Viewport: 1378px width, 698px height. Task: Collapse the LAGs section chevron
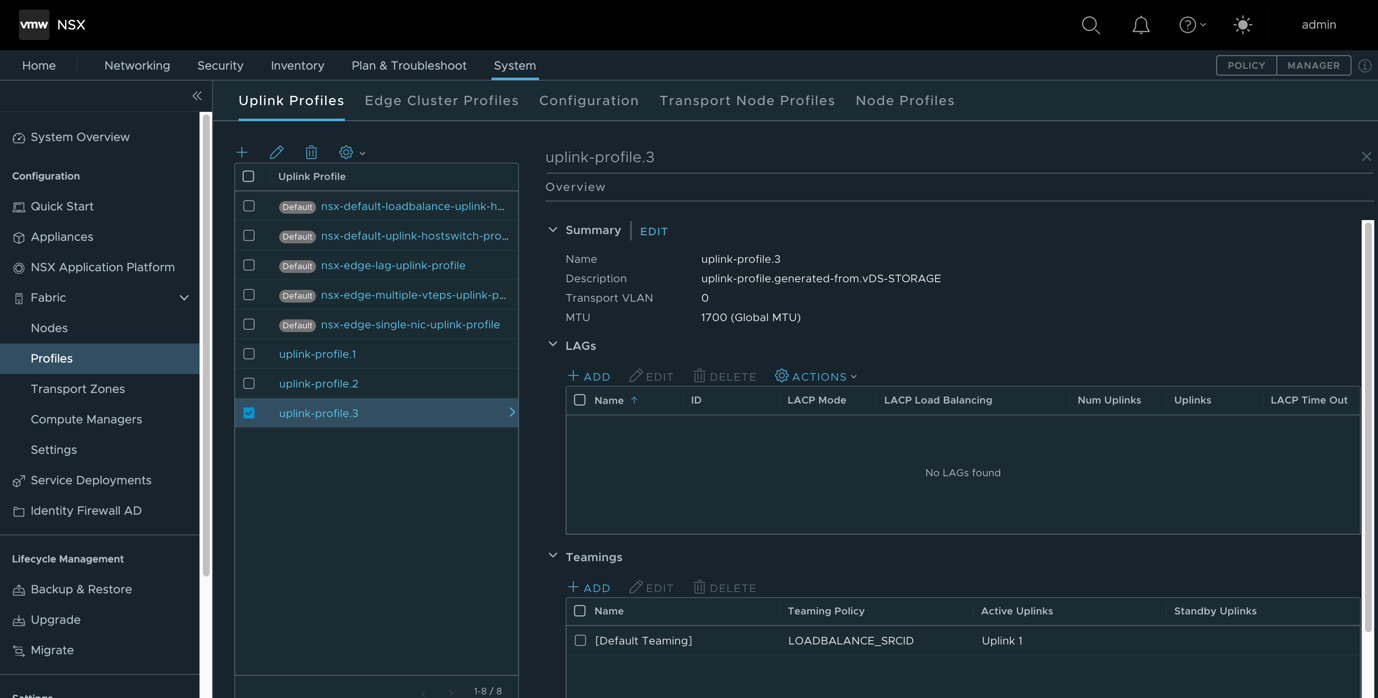click(553, 345)
